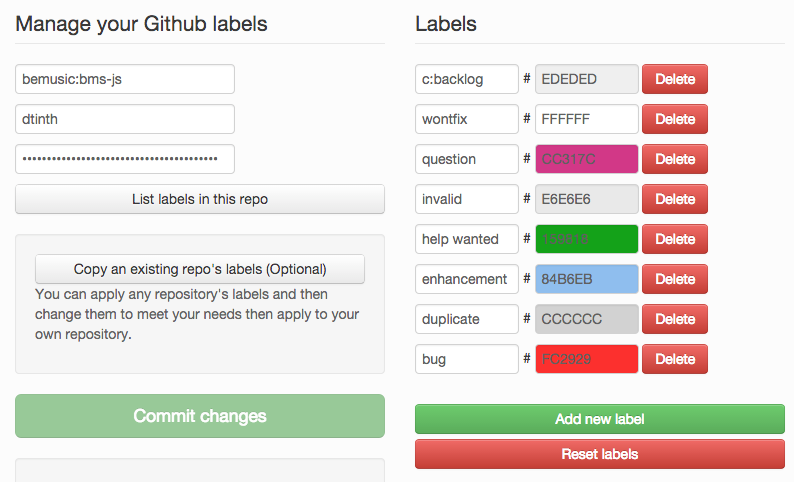Click the username field containing 'dtinth'
The height and width of the screenshot is (482, 794).
pos(125,119)
